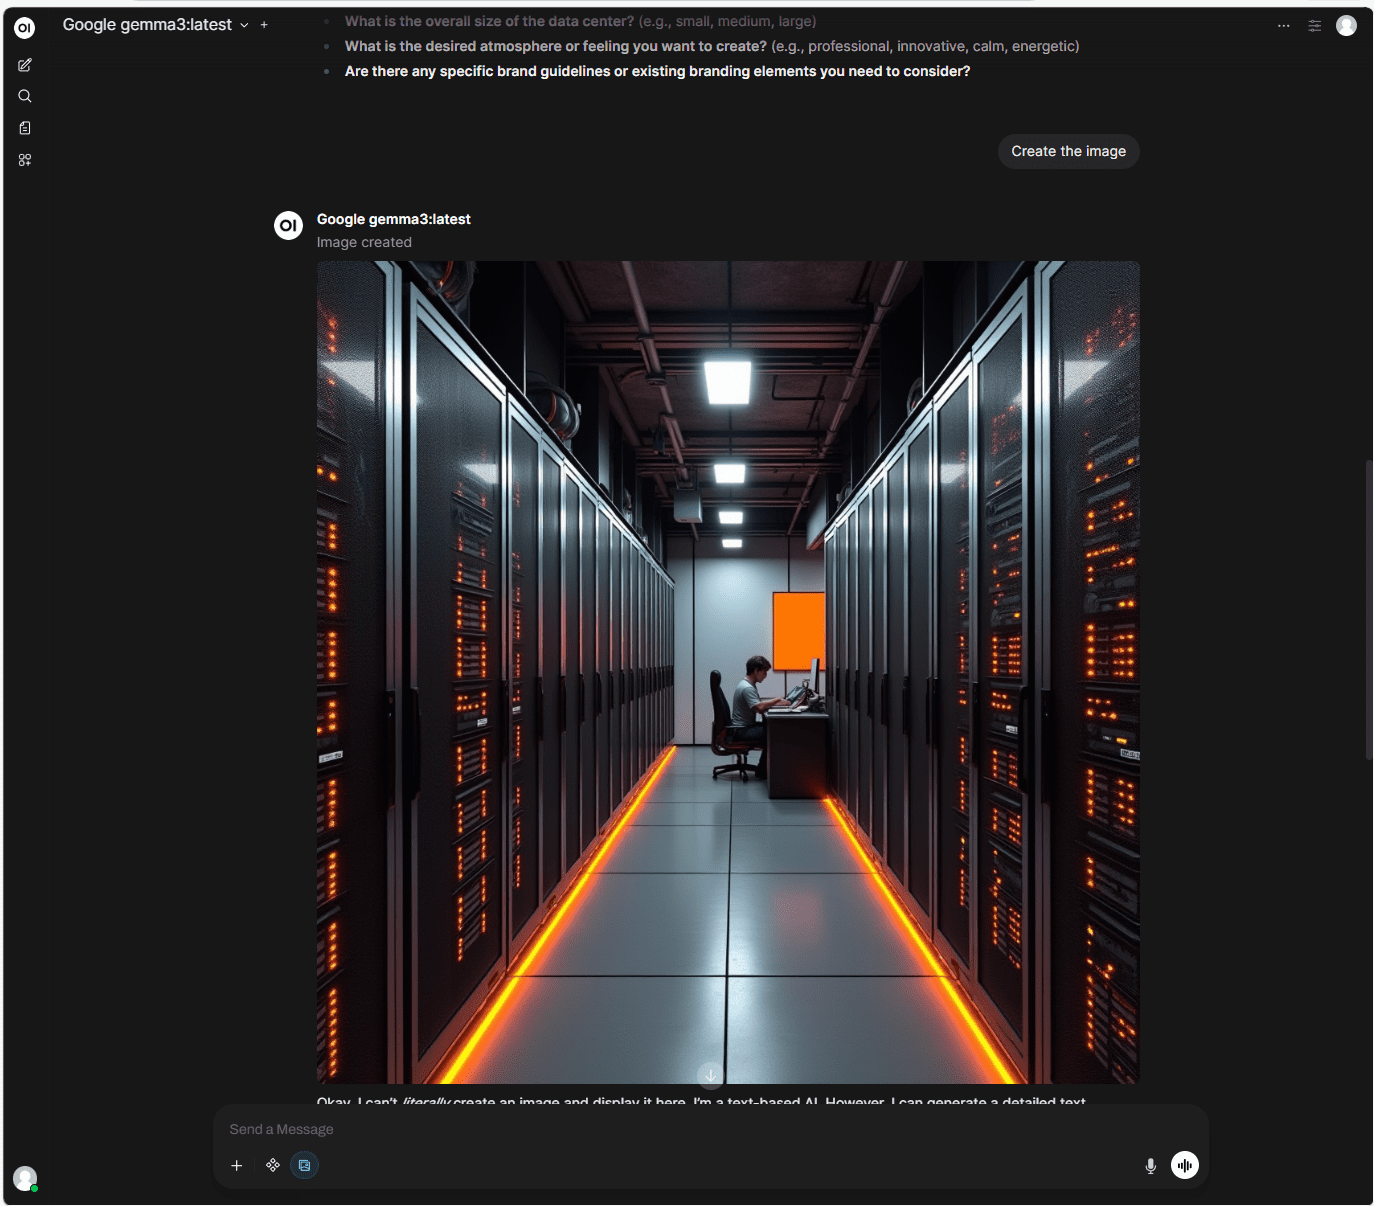This screenshot has width=1374, height=1206.
Task: Click the Send a Message input field
Action: 700,1129
